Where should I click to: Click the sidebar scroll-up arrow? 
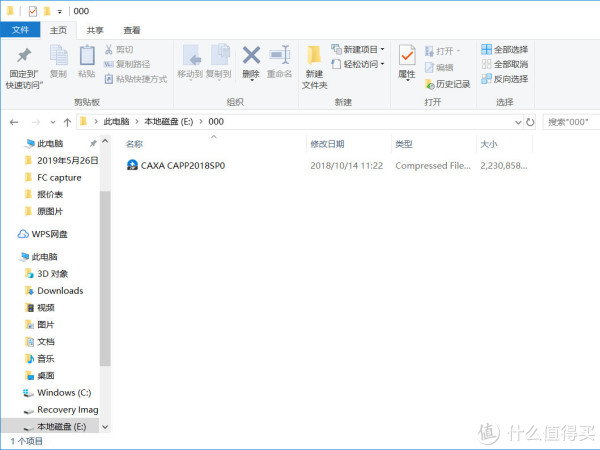pyautogui.click(x=105, y=141)
